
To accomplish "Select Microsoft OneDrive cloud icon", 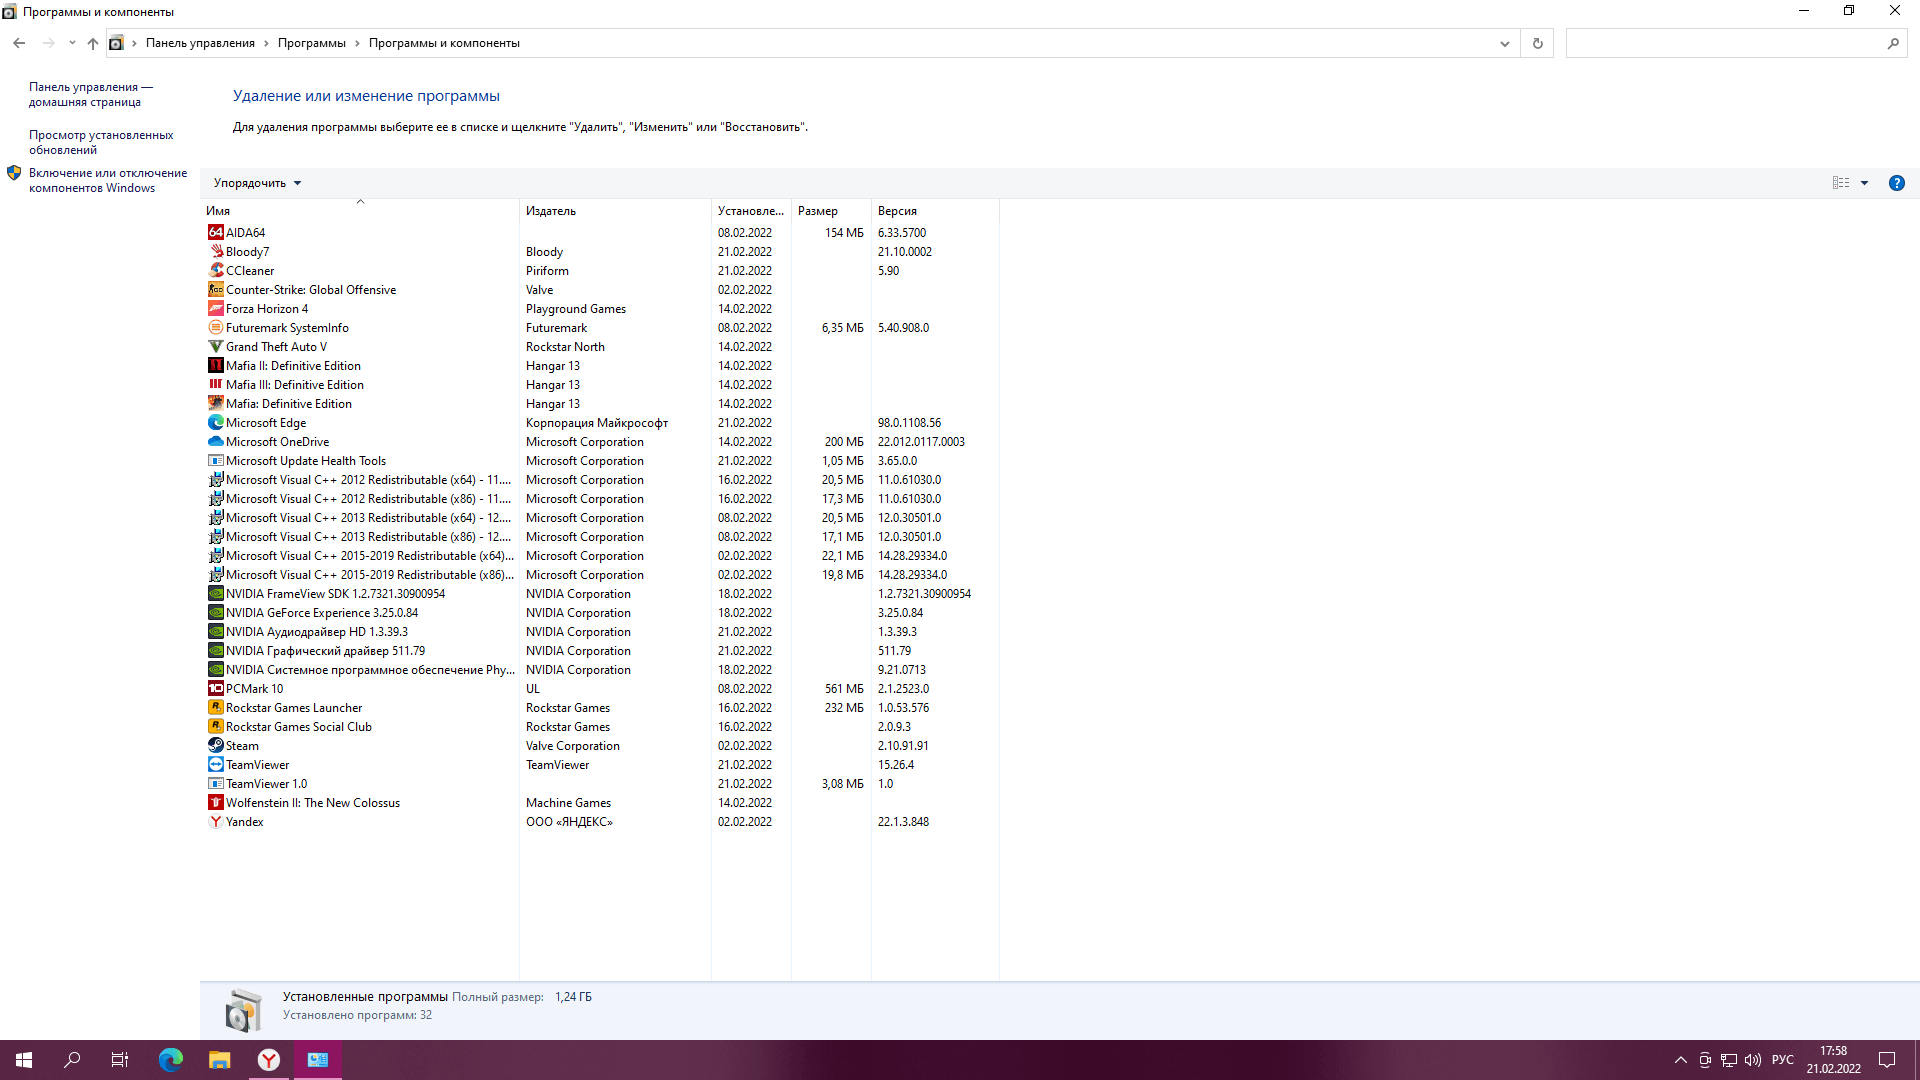I will (x=215, y=441).
